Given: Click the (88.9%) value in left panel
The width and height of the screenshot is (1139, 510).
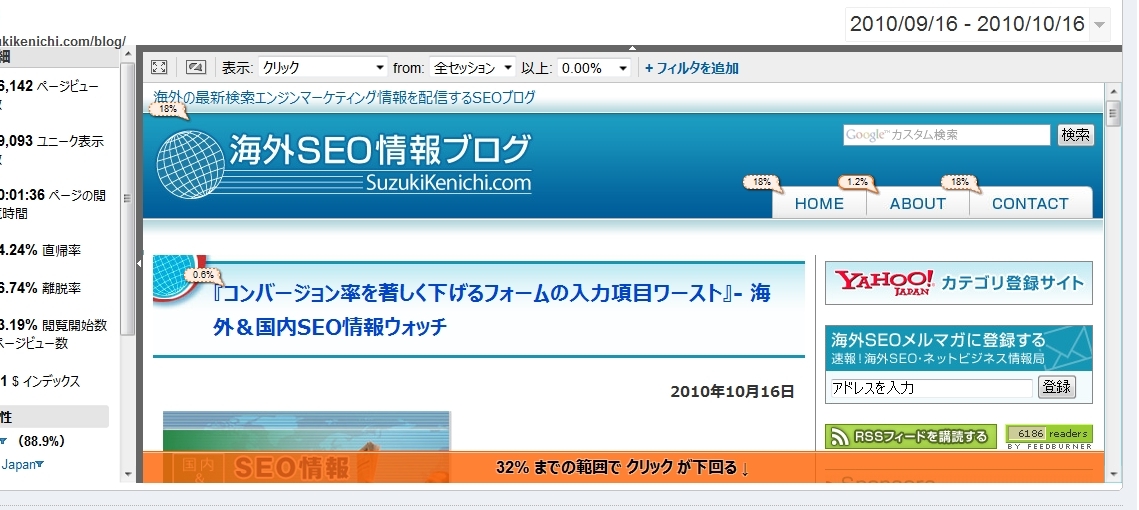Looking at the screenshot, I should point(41,441).
